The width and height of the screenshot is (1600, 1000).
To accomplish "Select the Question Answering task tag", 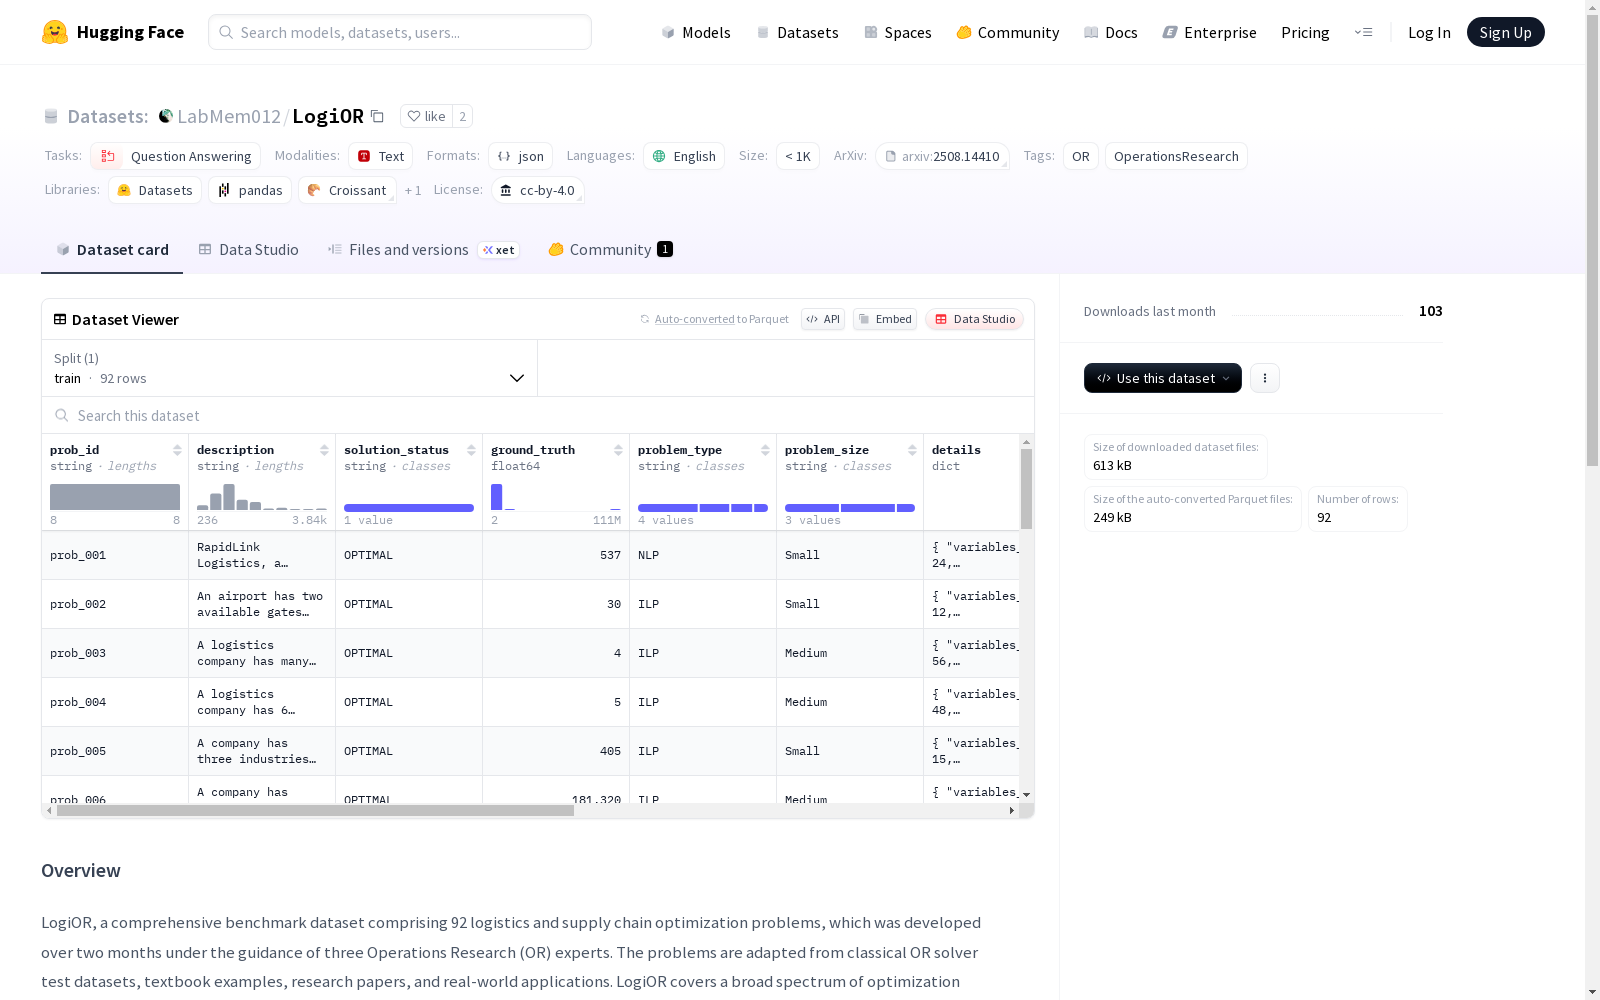I will (175, 156).
